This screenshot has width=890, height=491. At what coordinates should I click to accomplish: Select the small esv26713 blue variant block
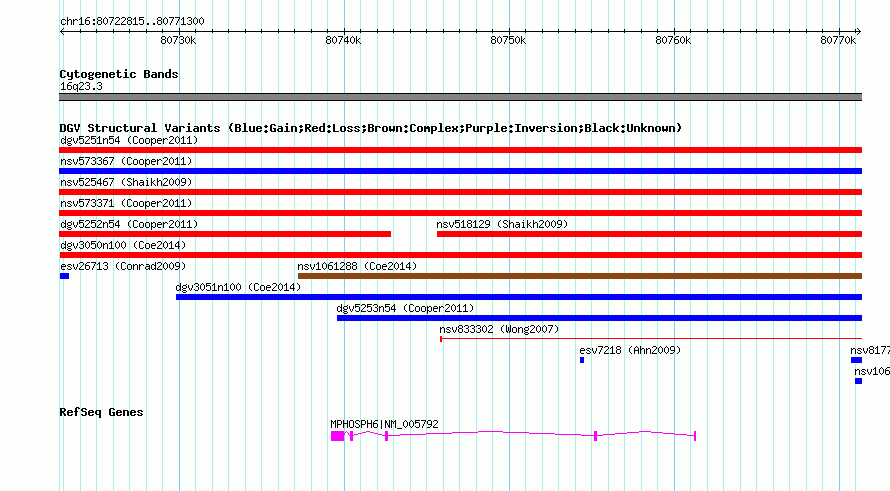[64, 276]
